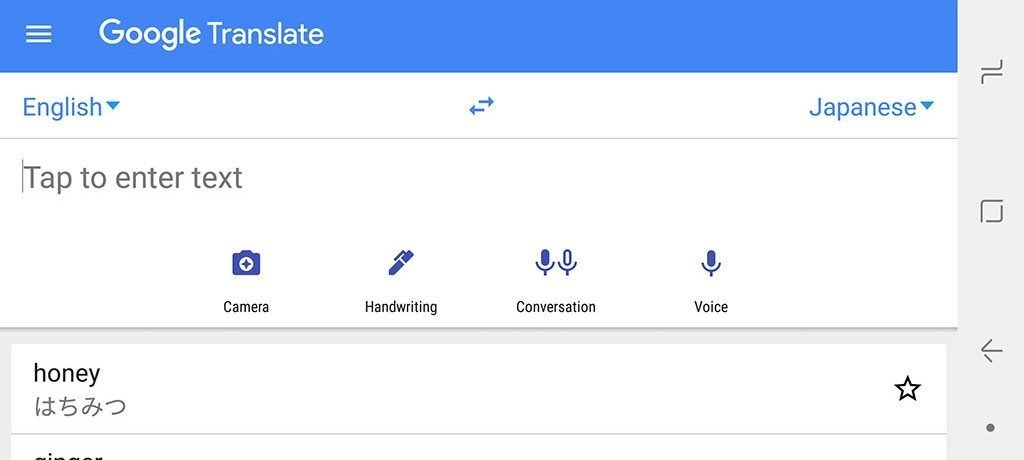Start Voice input with the microphone

[x=711, y=263]
